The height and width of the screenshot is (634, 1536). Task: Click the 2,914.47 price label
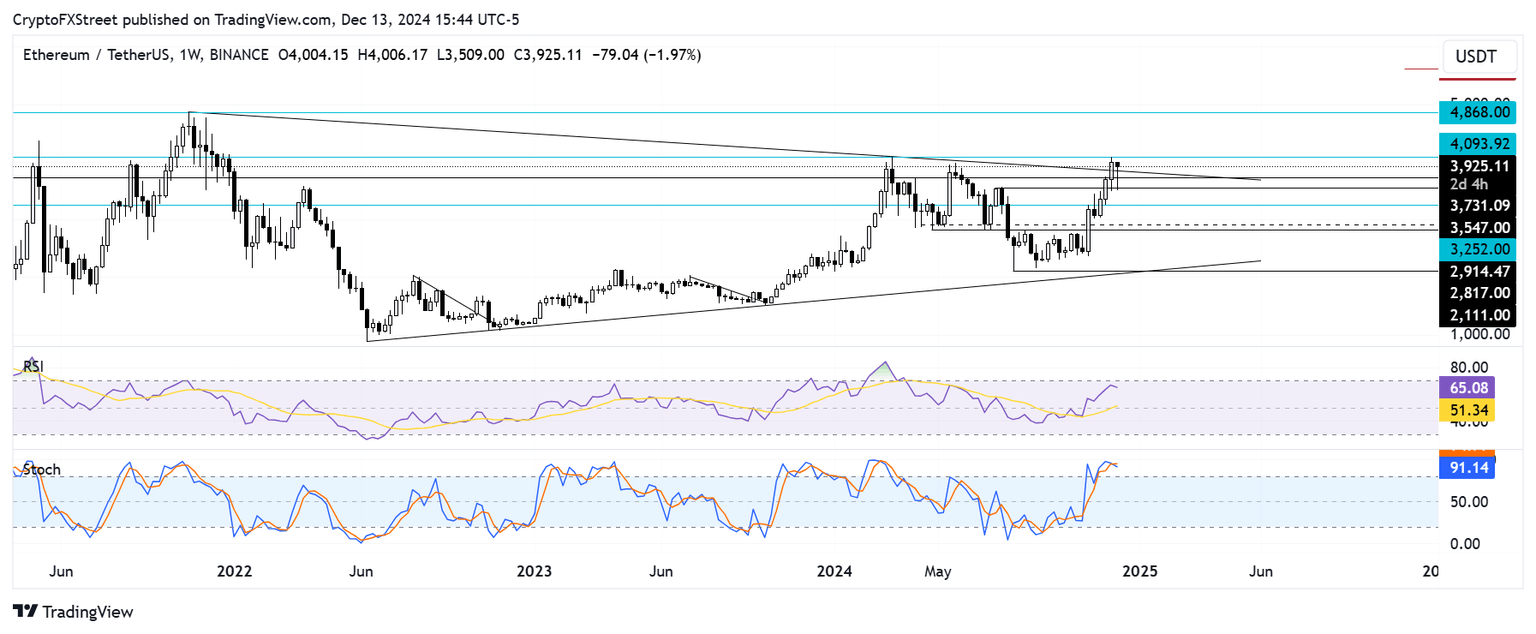1476,271
